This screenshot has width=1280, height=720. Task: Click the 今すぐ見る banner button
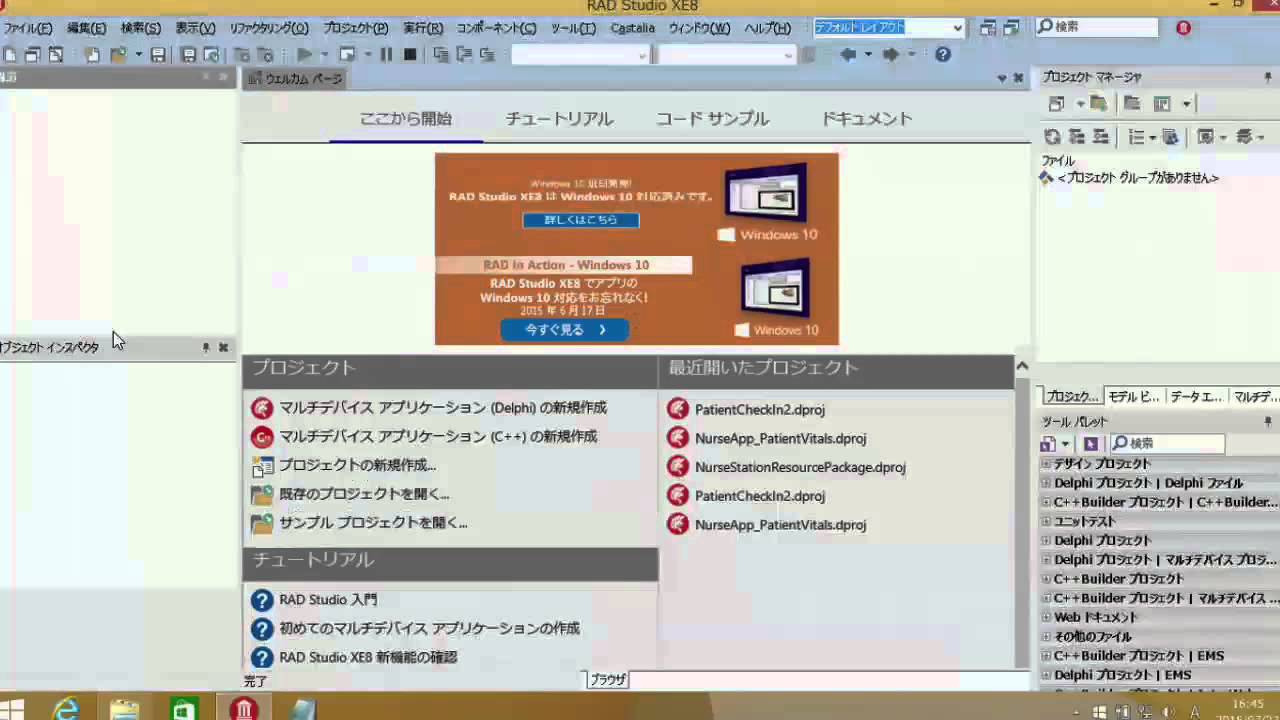pyautogui.click(x=565, y=329)
